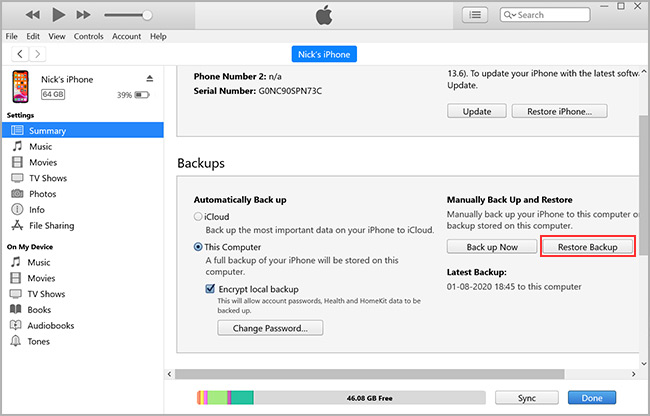Click the storage usage bar showing 46.08 GB Free

click(x=341, y=398)
